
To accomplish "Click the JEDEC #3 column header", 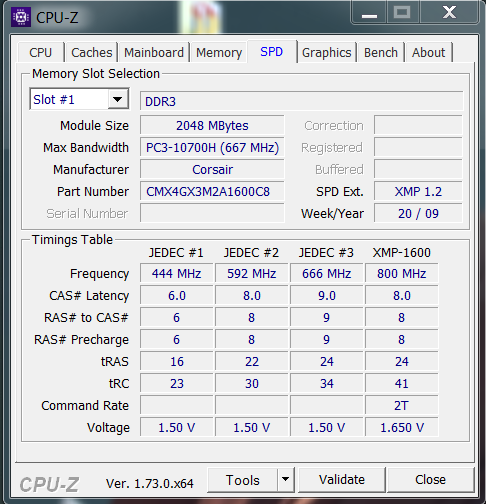I will (326, 253).
